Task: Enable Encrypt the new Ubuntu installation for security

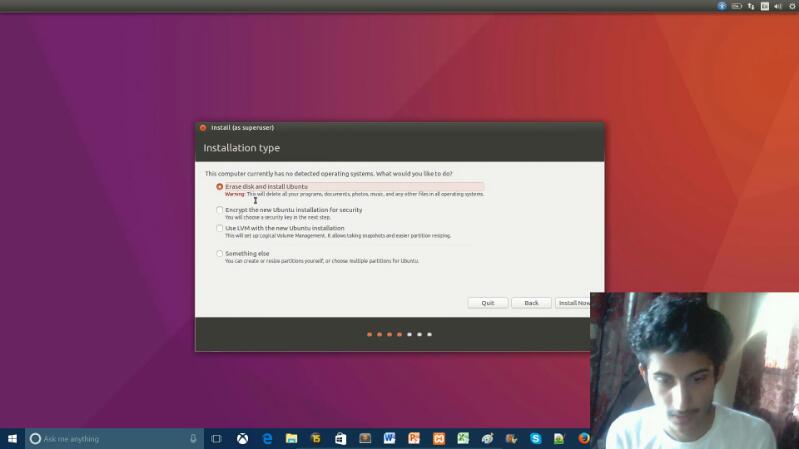Action: coord(220,210)
